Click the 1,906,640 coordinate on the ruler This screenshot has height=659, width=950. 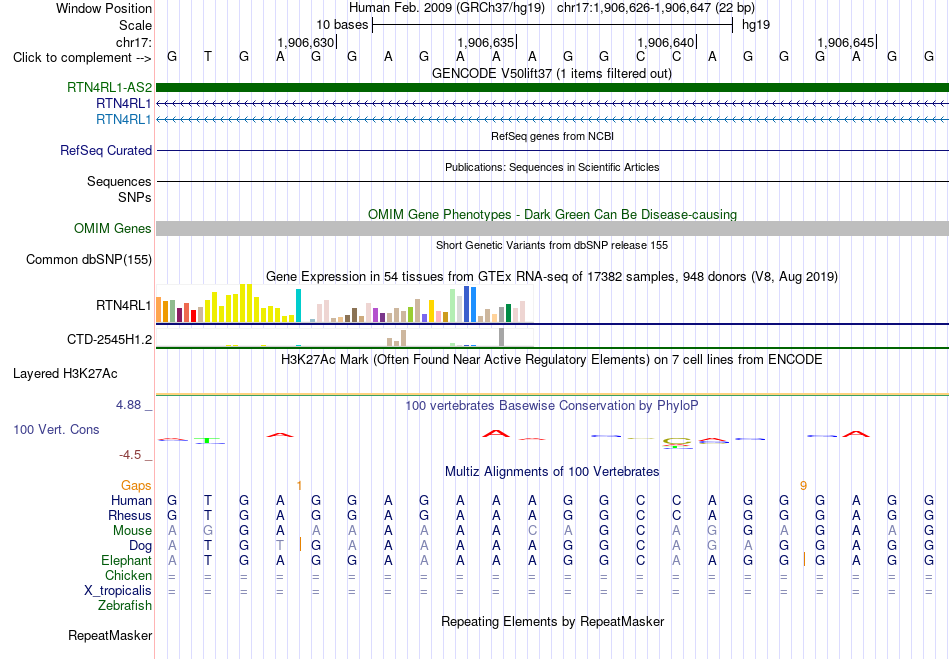[x=665, y=42]
